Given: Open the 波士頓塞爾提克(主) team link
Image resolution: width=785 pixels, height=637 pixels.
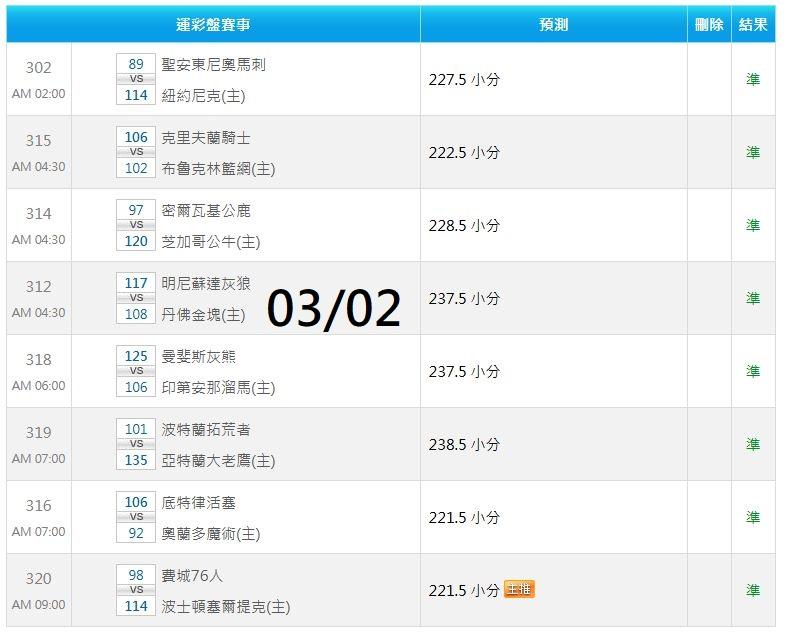Looking at the screenshot, I should tap(226, 607).
